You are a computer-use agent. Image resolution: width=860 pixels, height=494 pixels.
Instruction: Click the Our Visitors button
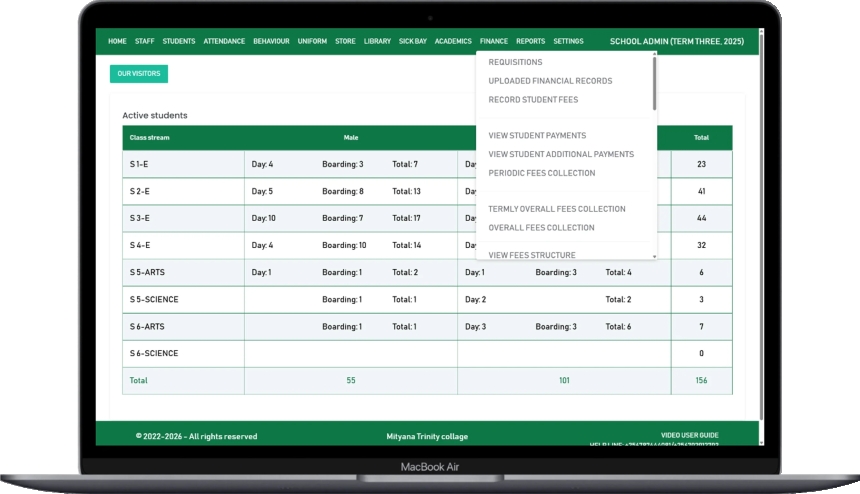(x=138, y=74)
